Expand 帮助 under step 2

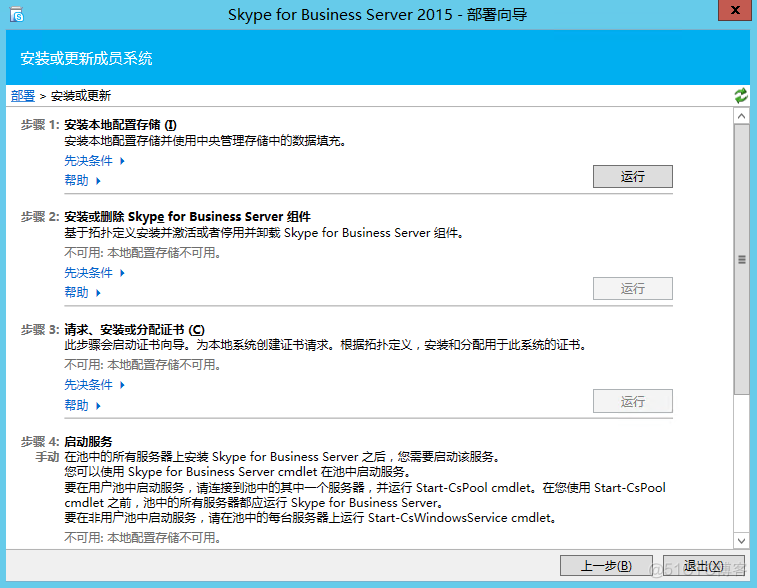83,293
